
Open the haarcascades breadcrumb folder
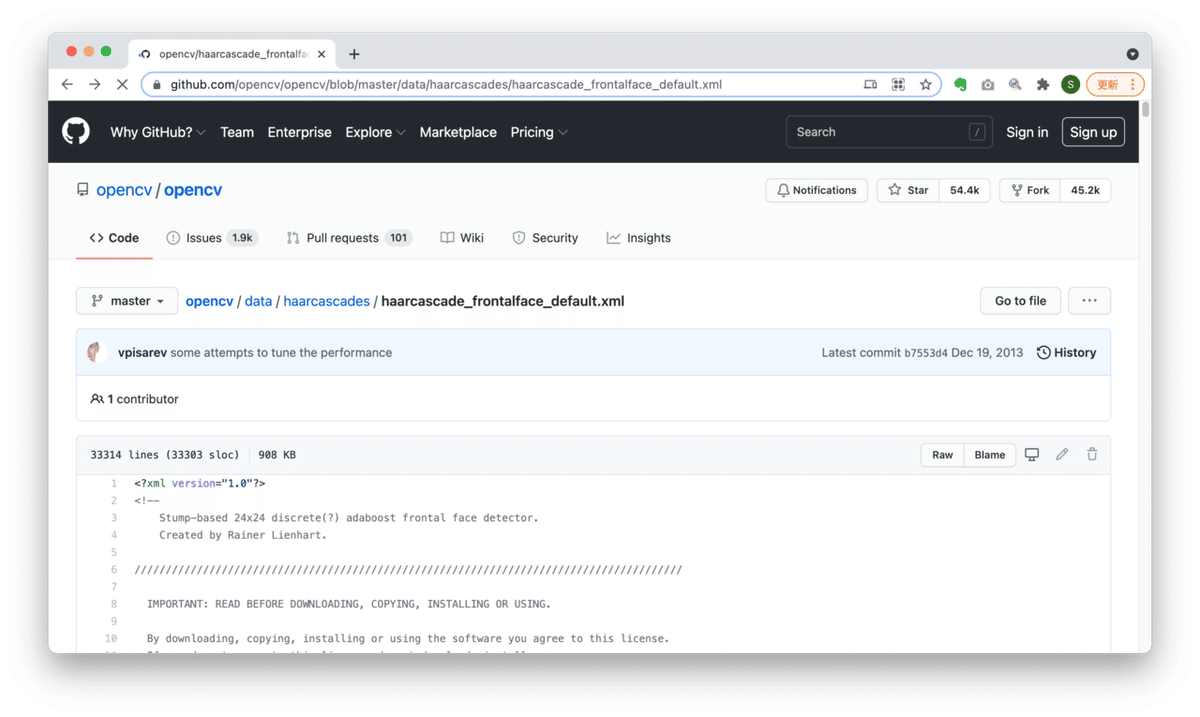326,301
